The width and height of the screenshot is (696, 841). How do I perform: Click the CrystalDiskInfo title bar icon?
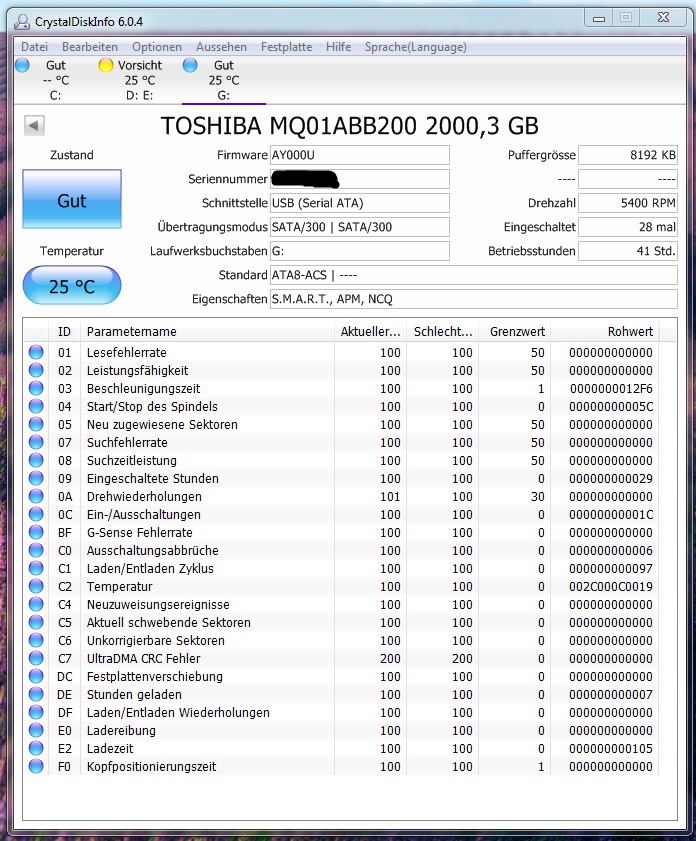coord(22,21)
